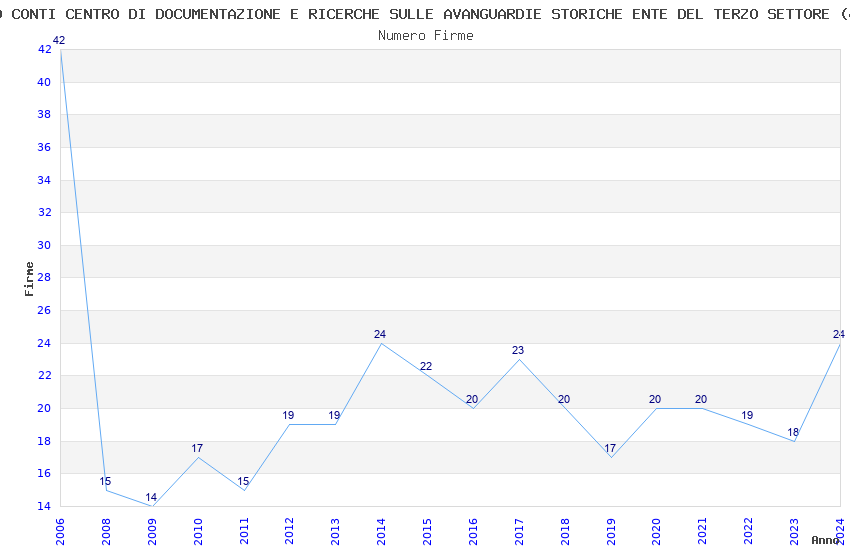The width and height of the screenshot is (850, 550).
Task: Click the y-axis tick label 30
Action: pos(44,245)
